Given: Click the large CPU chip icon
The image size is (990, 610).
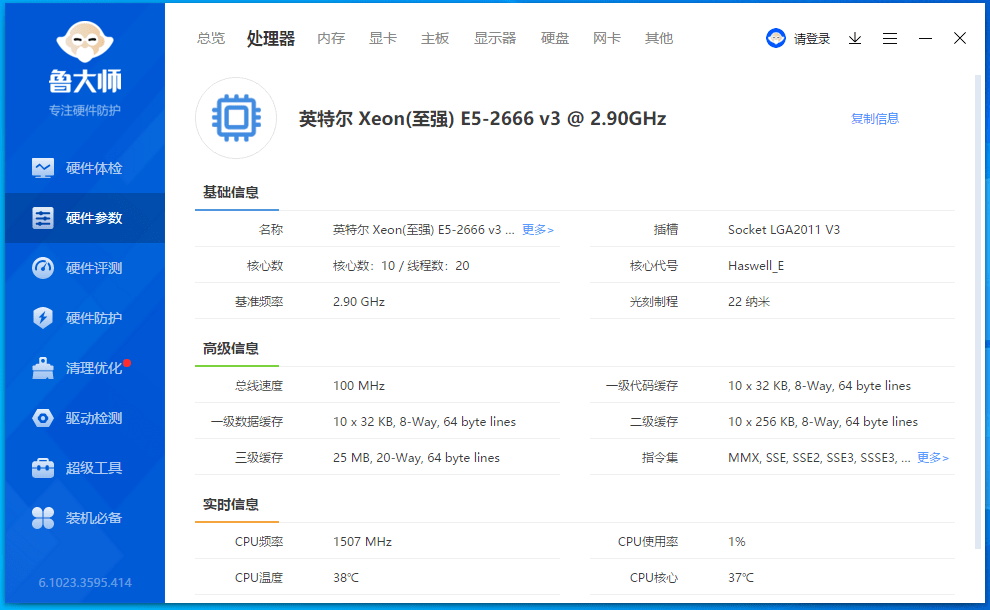Looking at the screenshot, I should (x=236, y=118).
